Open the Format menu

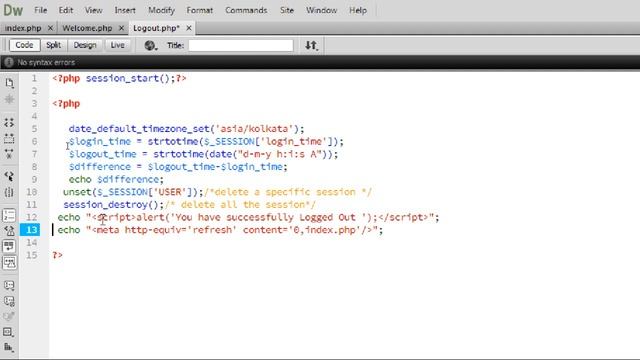pyautogui.click(x=200, y=10)
